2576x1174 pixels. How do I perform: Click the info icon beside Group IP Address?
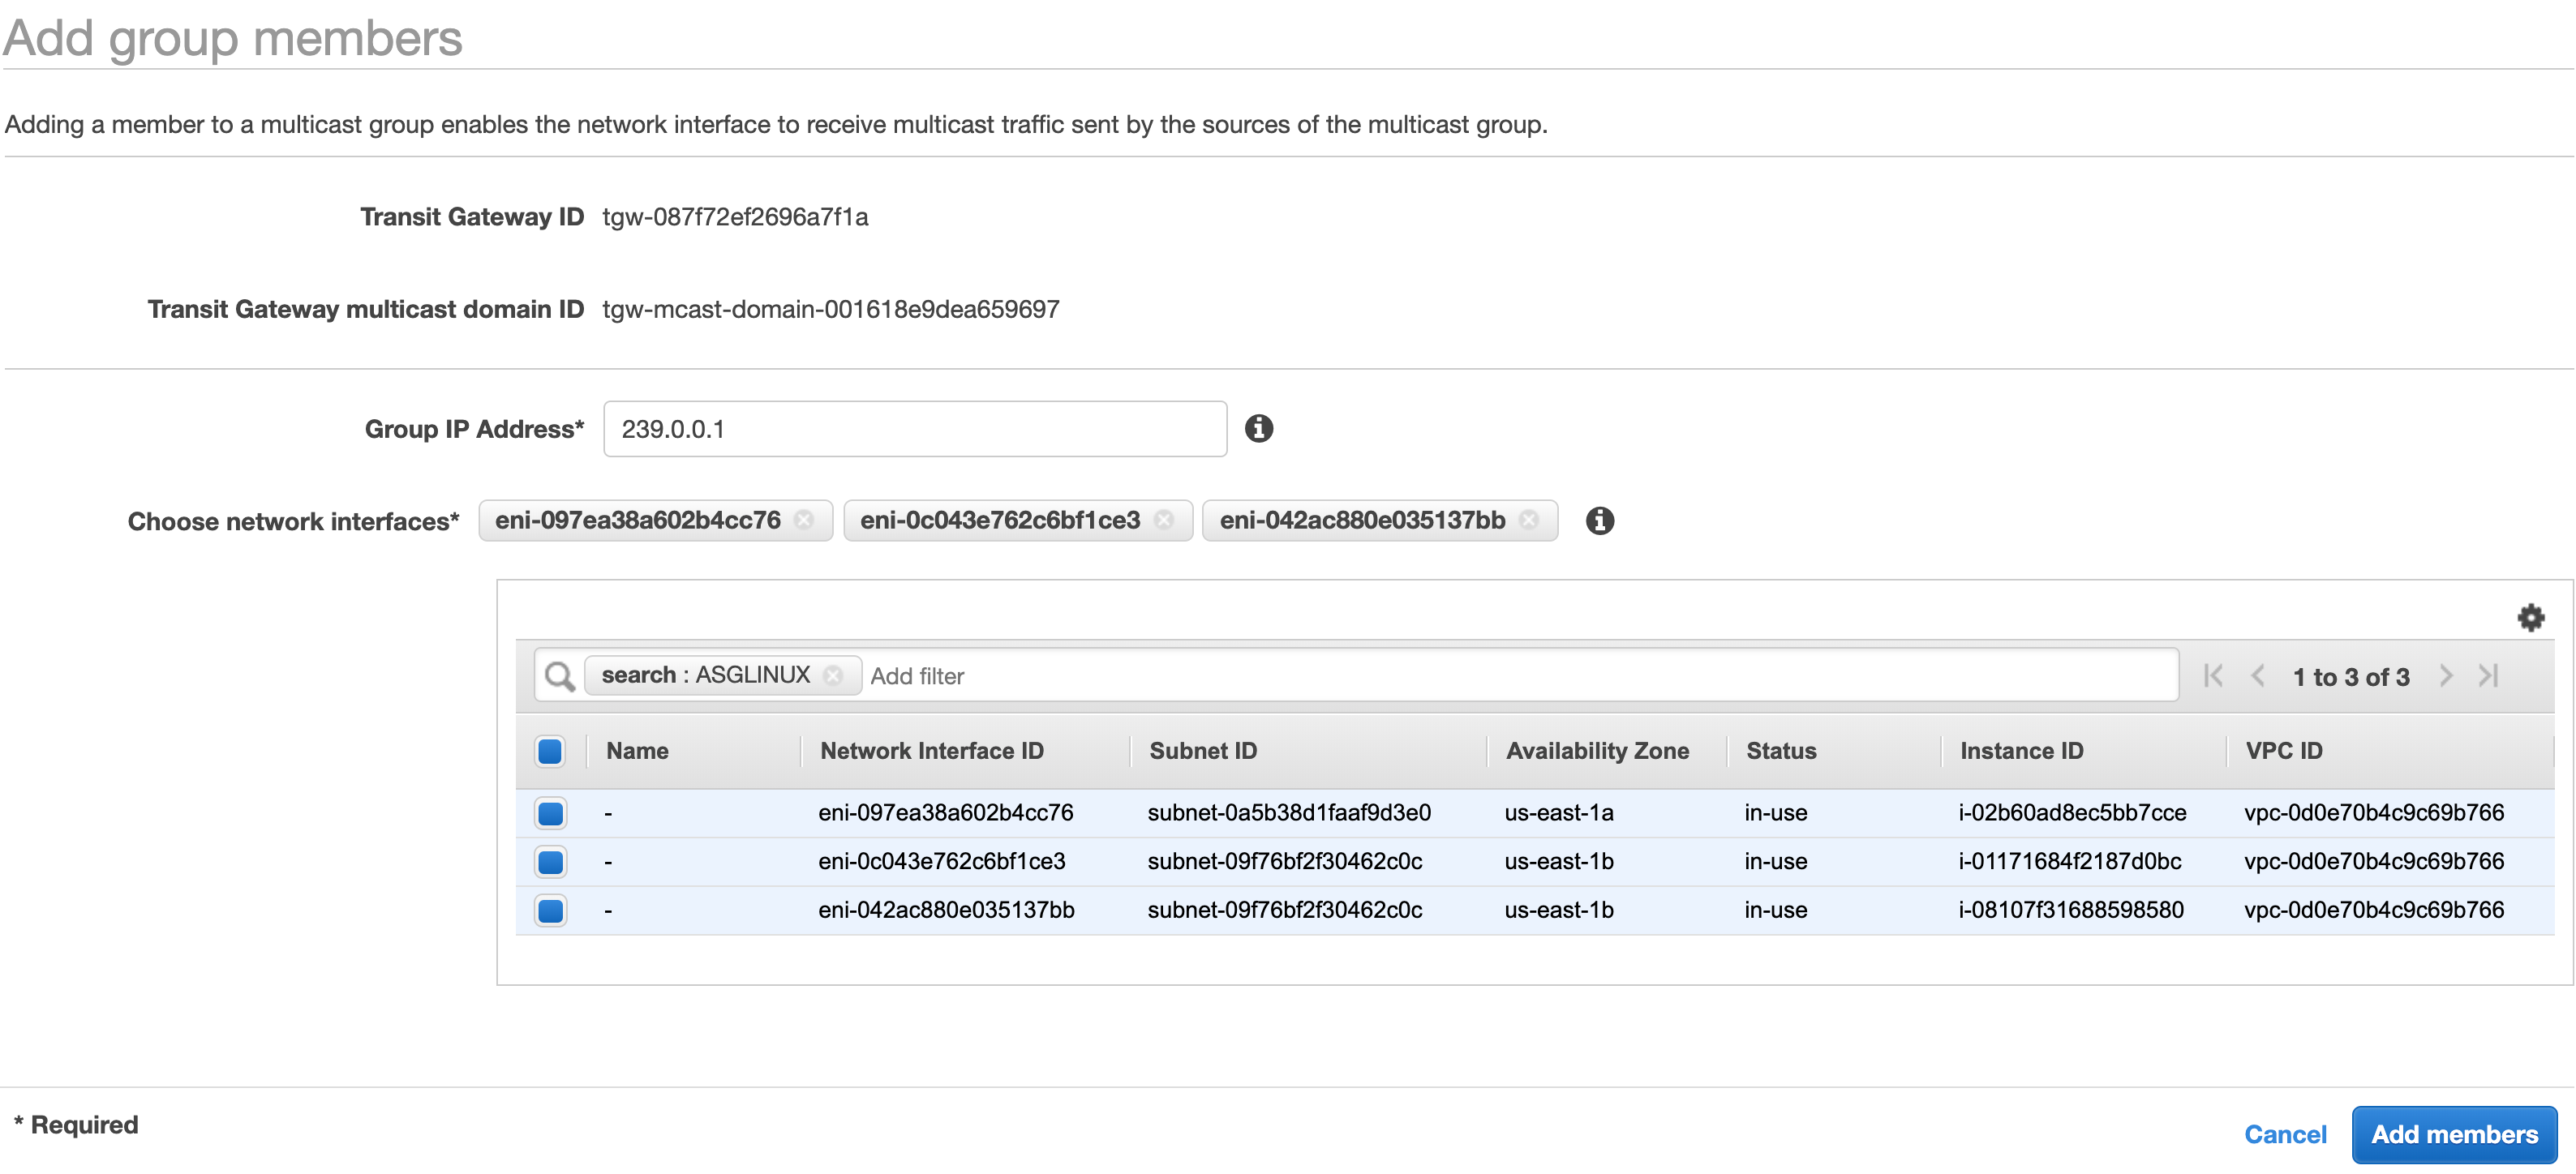coord(1259,429)
